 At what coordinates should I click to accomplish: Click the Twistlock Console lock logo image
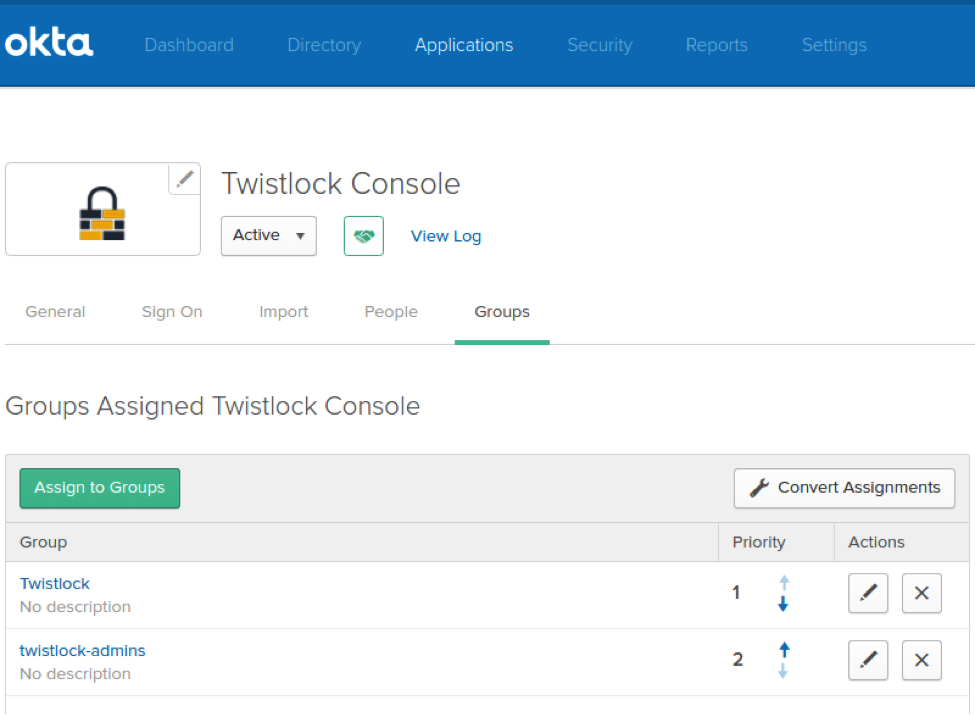pos(102,213)
